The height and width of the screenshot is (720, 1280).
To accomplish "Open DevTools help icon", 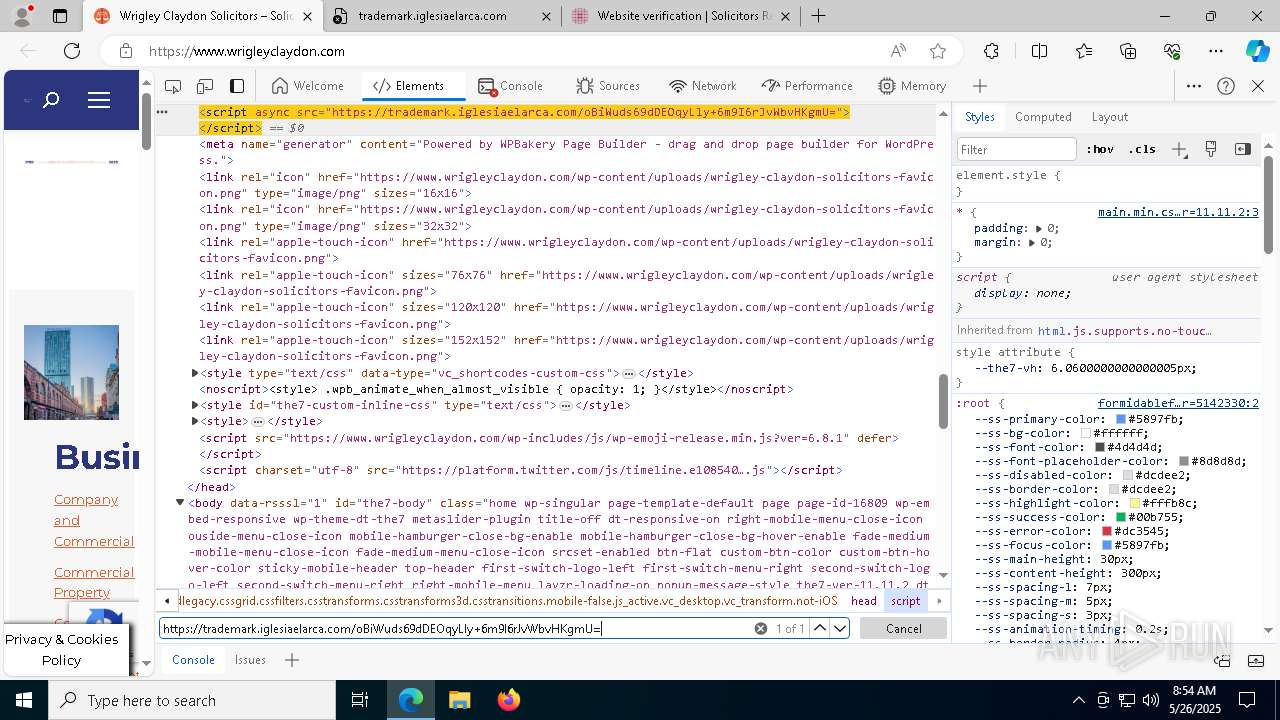I will [1226, 86].
